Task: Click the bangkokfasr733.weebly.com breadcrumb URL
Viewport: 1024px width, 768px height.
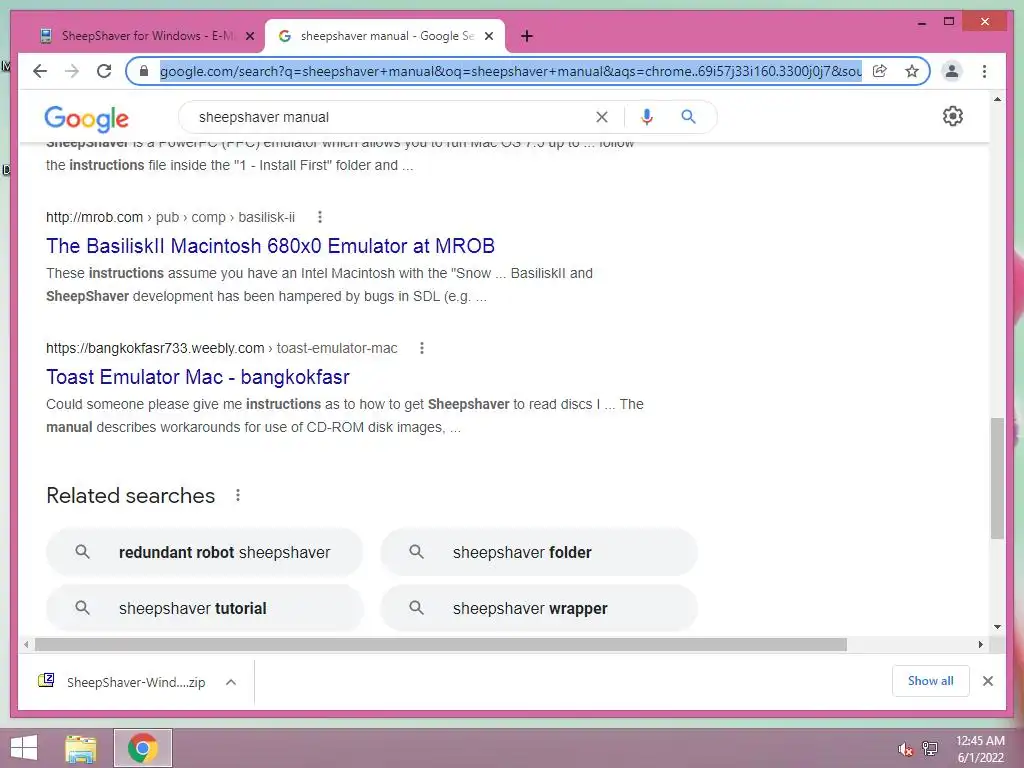Action: click(221, 348)
